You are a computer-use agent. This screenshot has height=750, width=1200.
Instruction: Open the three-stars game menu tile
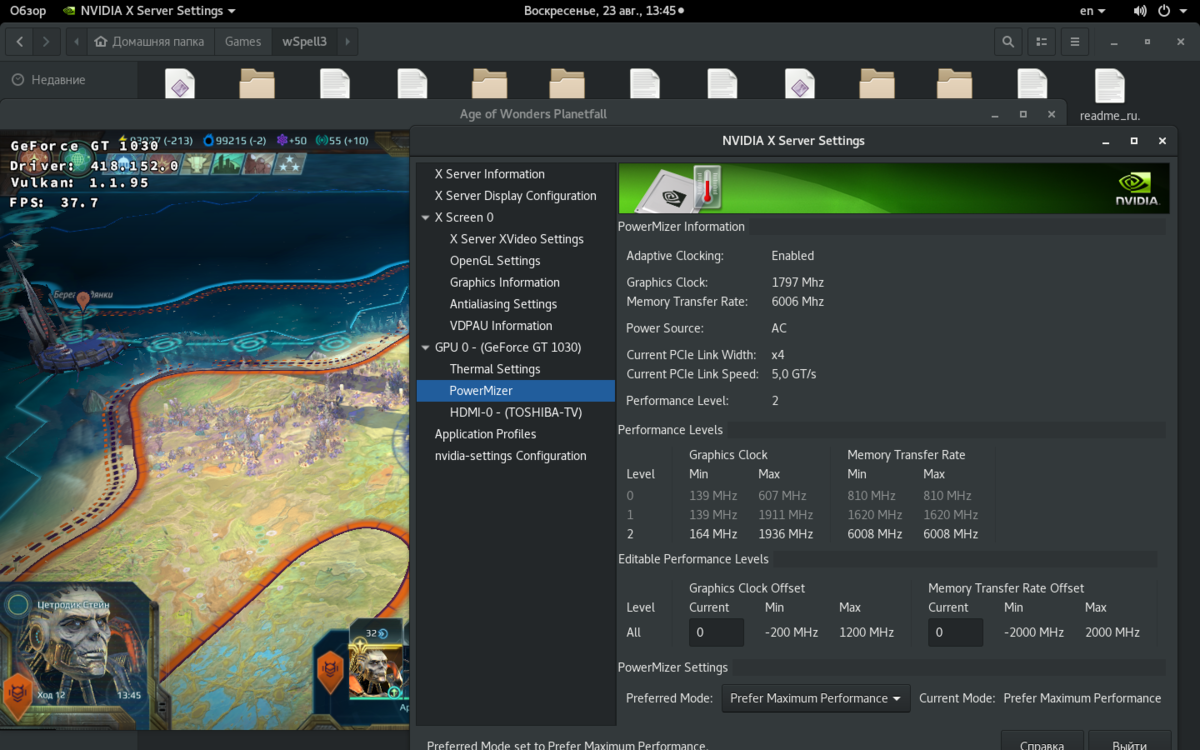tap(291, 162)
